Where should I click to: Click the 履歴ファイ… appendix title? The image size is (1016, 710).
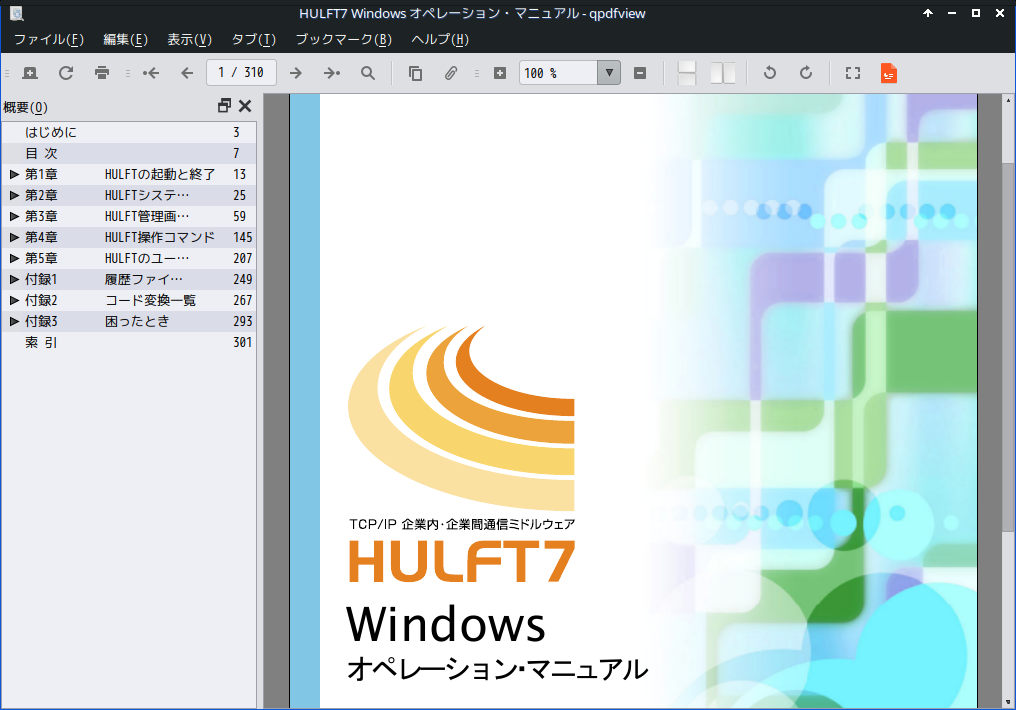[144, 279]
